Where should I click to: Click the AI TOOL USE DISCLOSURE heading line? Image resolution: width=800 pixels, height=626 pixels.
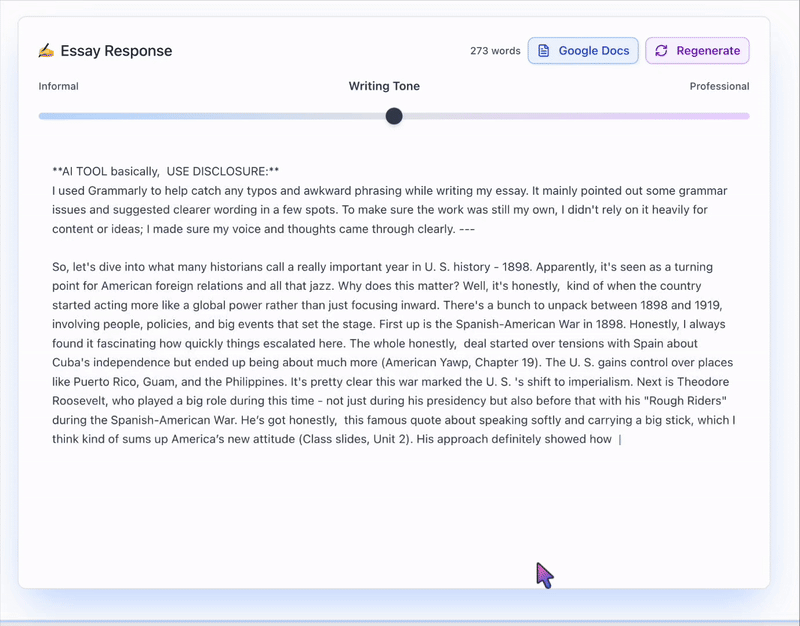point(165,171)
